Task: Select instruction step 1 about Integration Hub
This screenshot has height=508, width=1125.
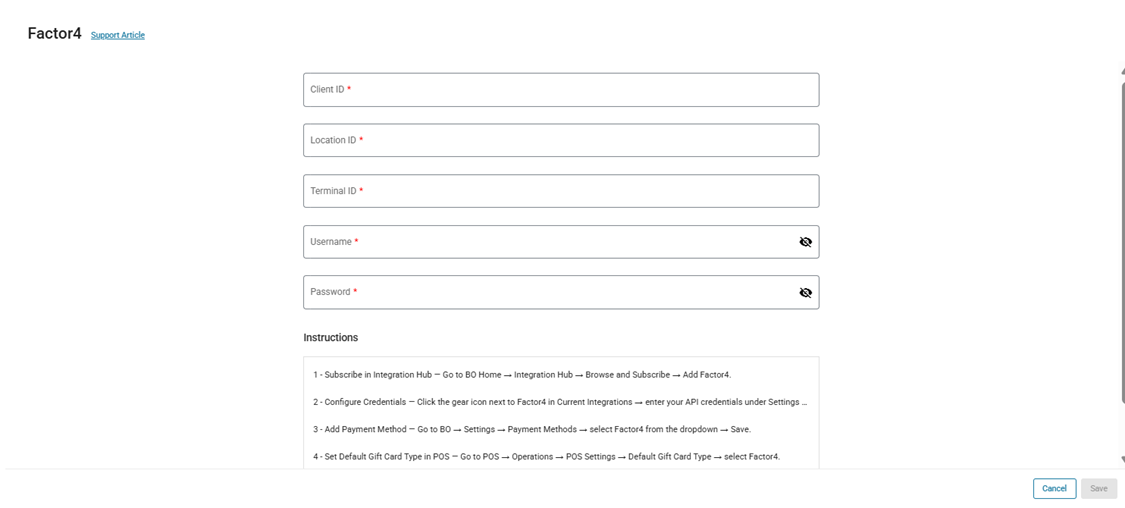Action: 522,375
